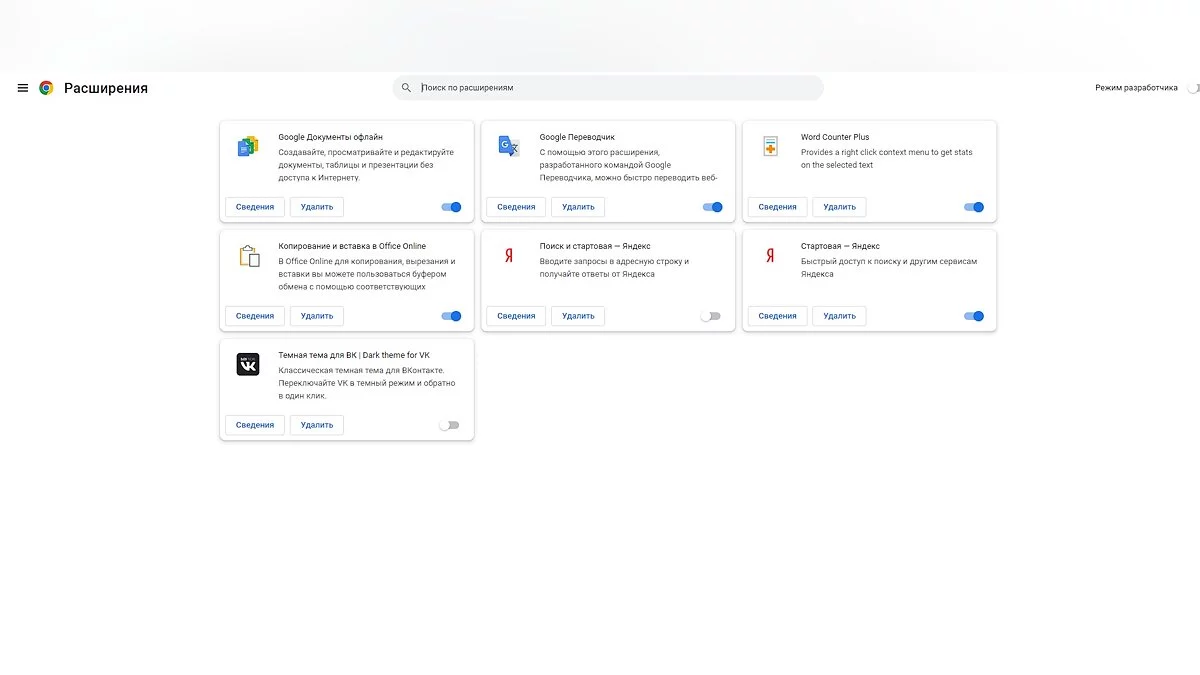Screen dimensions: 1200x675
Task: Click the Темная тема для ВК title
Action: pyautogui.click(x=354, y=355)
